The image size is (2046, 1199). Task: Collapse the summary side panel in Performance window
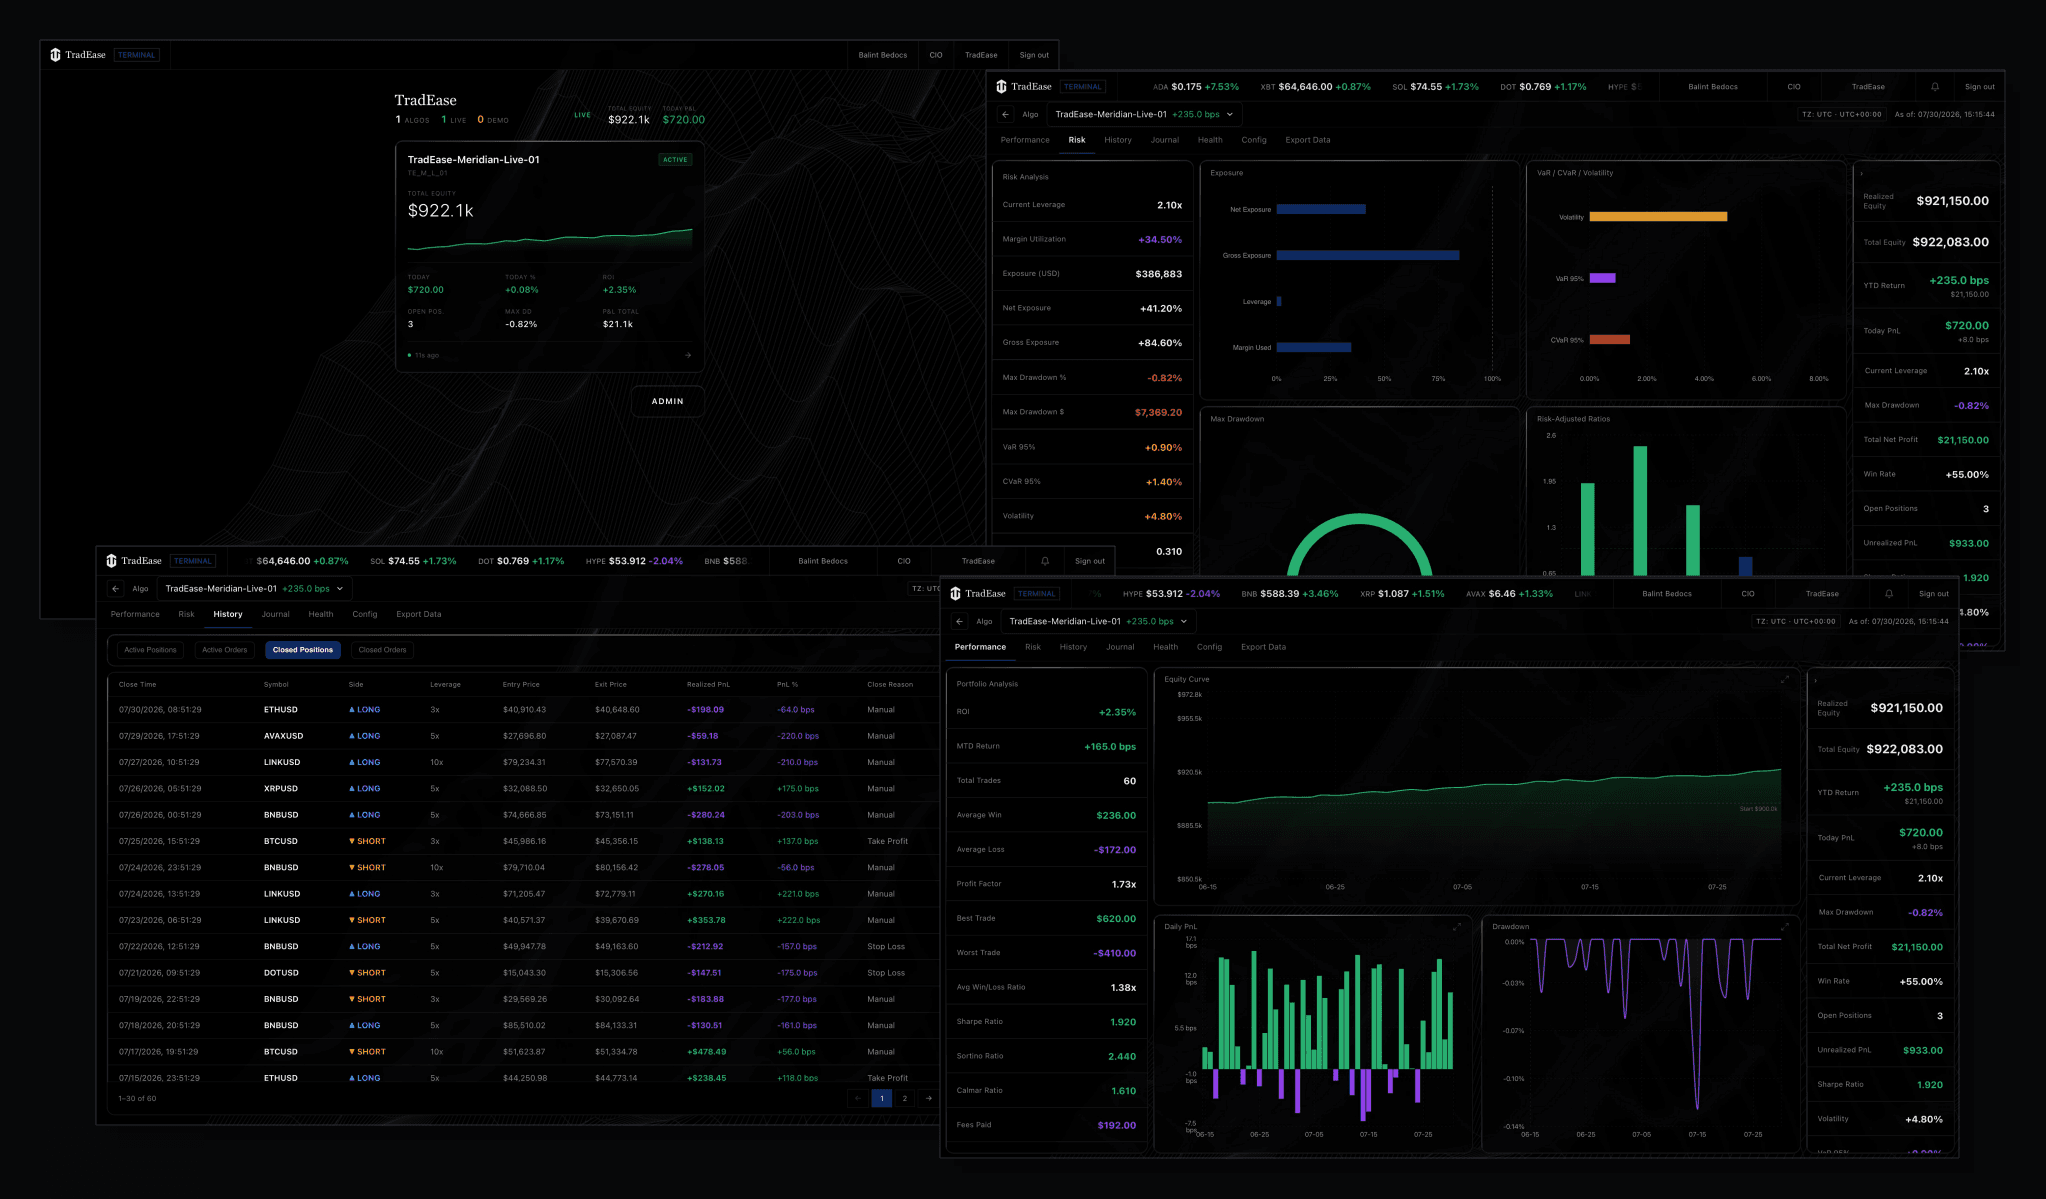coord(1816,681)
